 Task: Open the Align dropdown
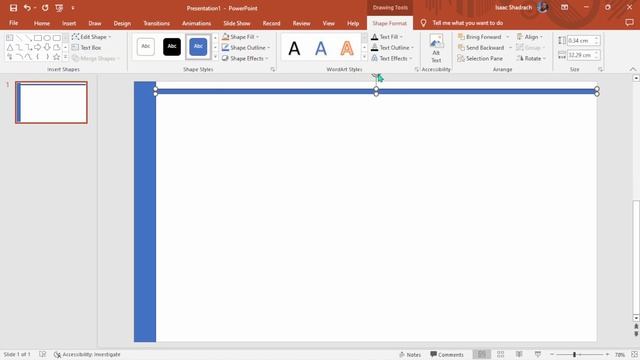(530, 37)
